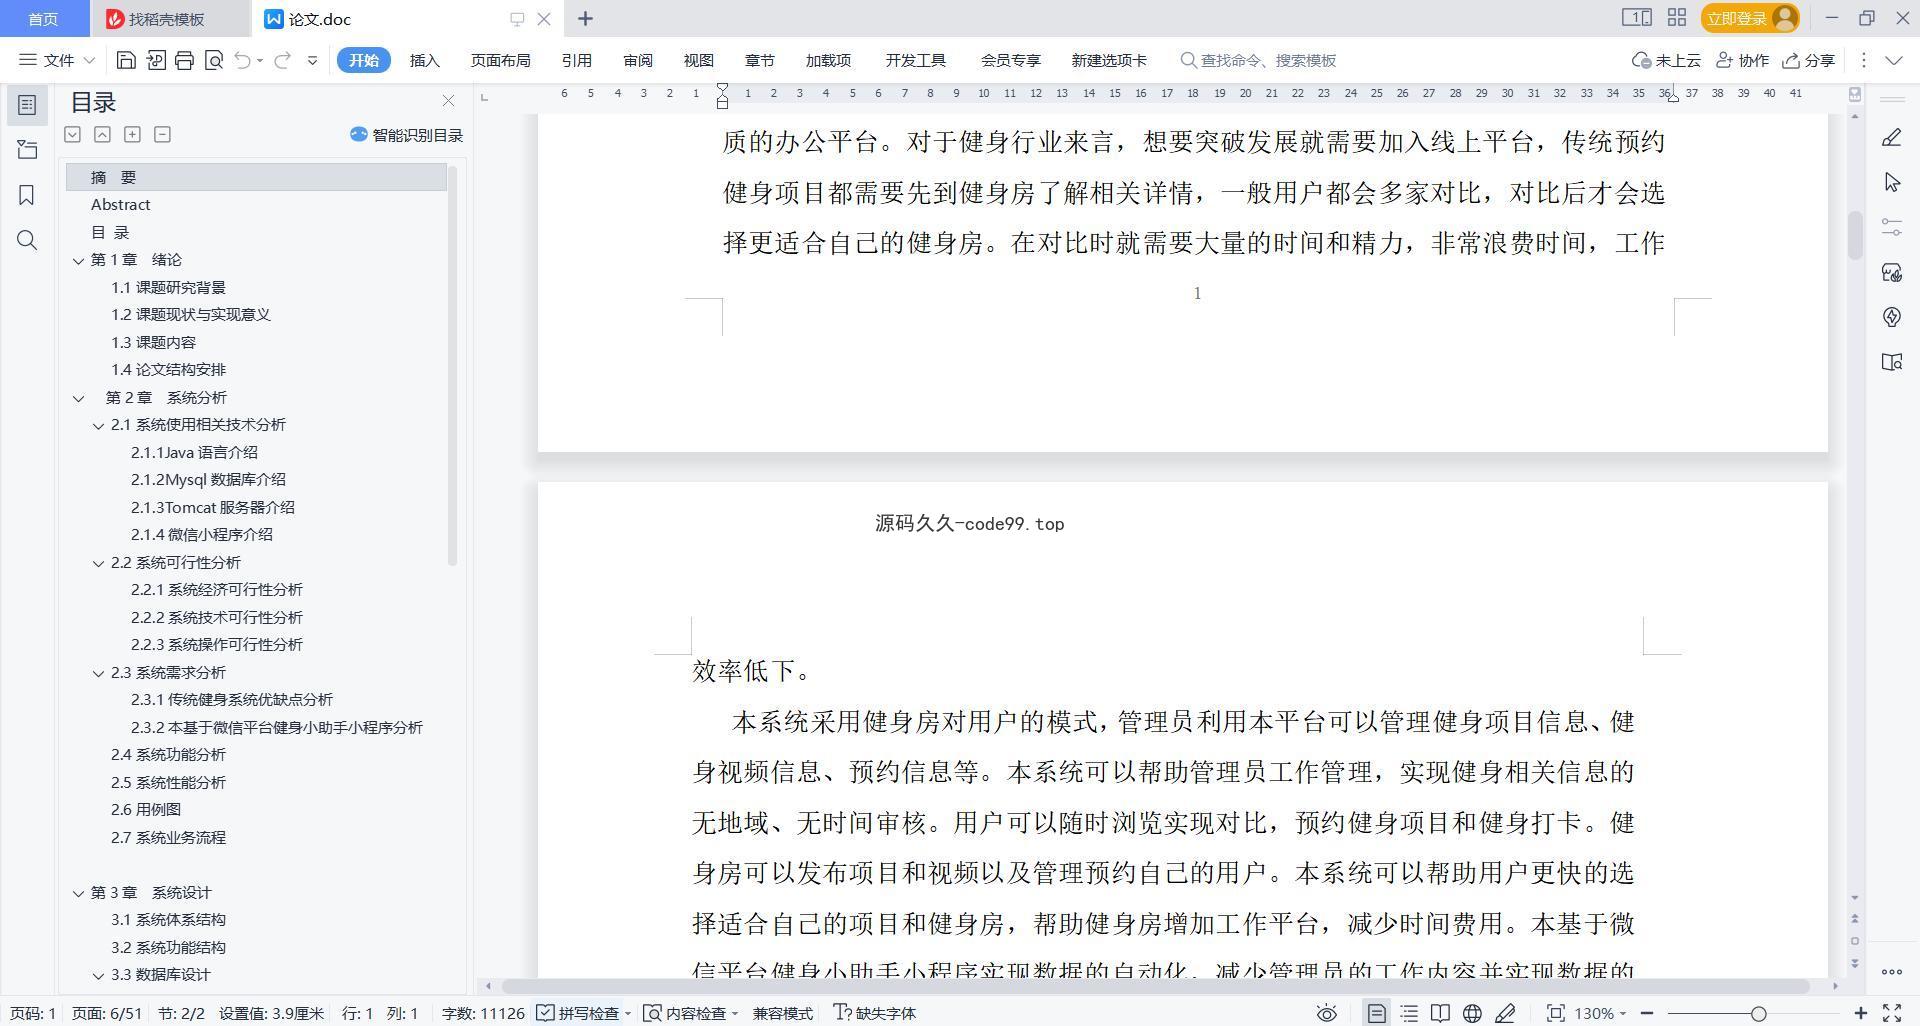Select the 开始 ribbon tab
Screen dimensions: 1920x1026
coord(364,60)
